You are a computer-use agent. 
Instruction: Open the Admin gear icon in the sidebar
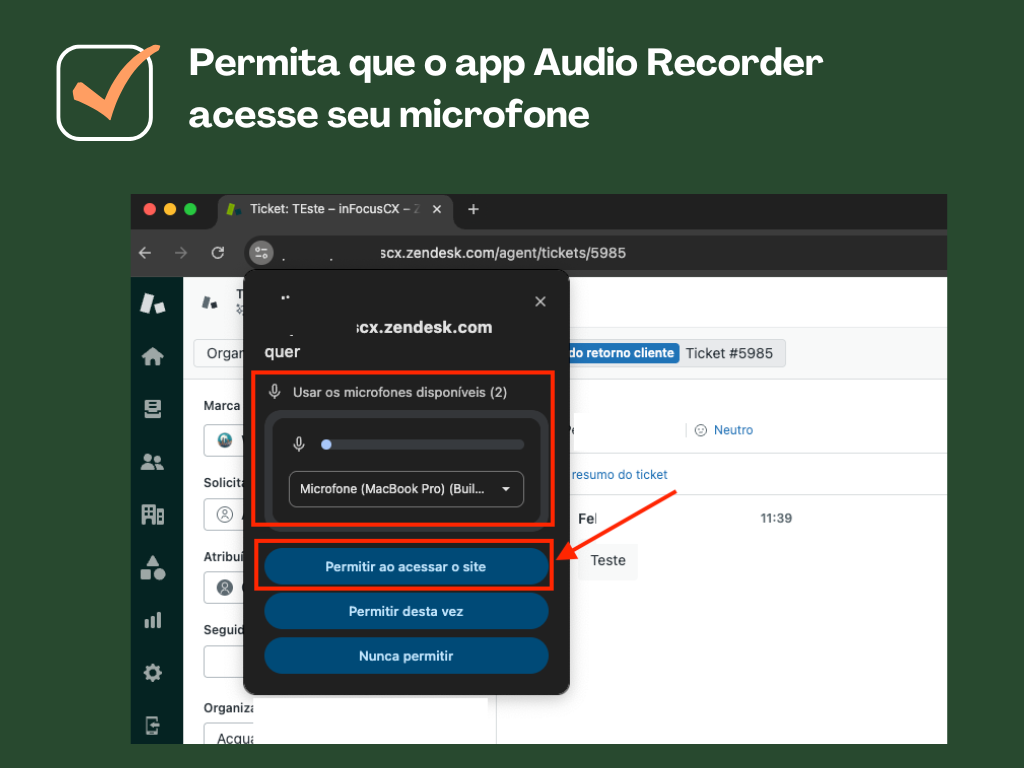[154, 673]
